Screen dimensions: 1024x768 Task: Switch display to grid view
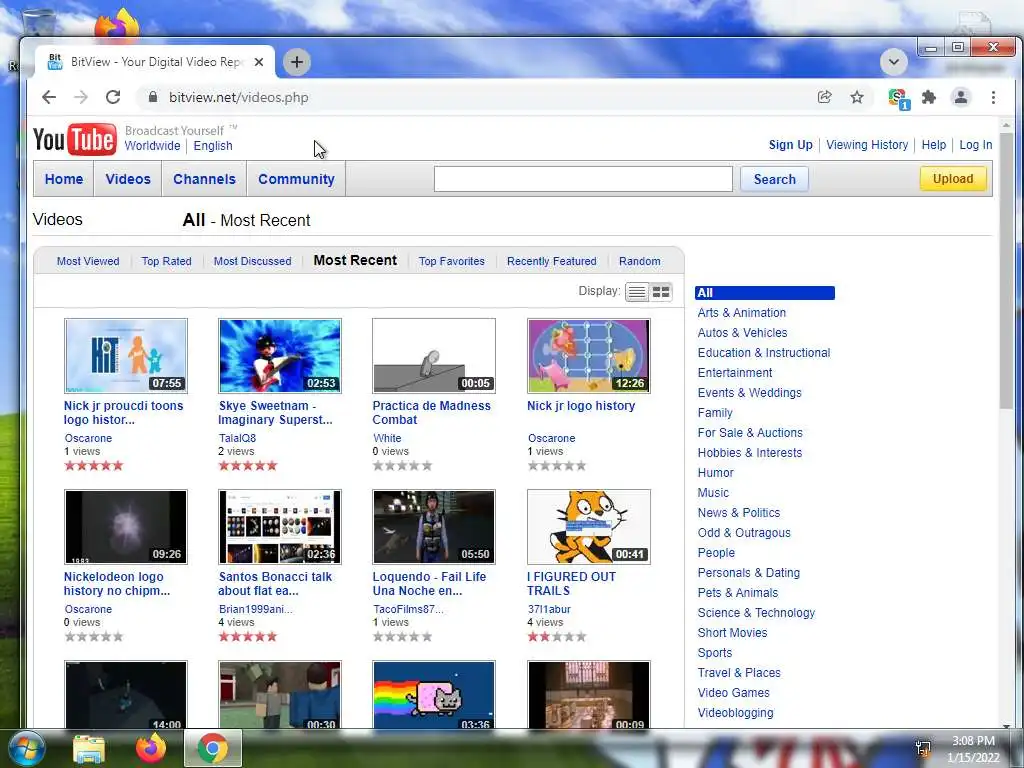[661, 292]
